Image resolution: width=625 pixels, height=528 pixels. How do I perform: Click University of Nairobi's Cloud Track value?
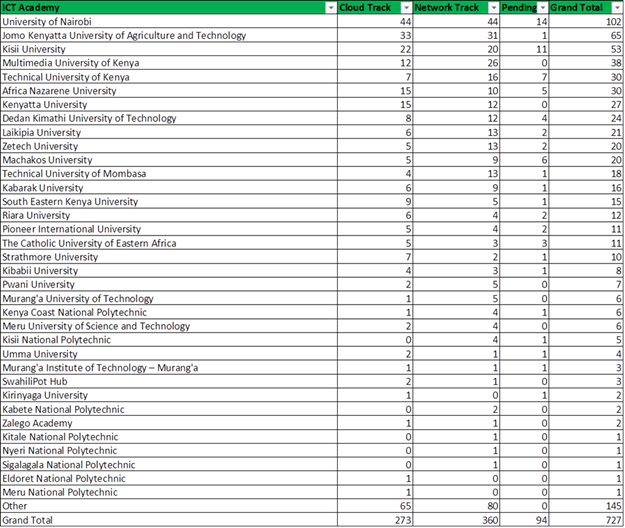tap(405, 21)
